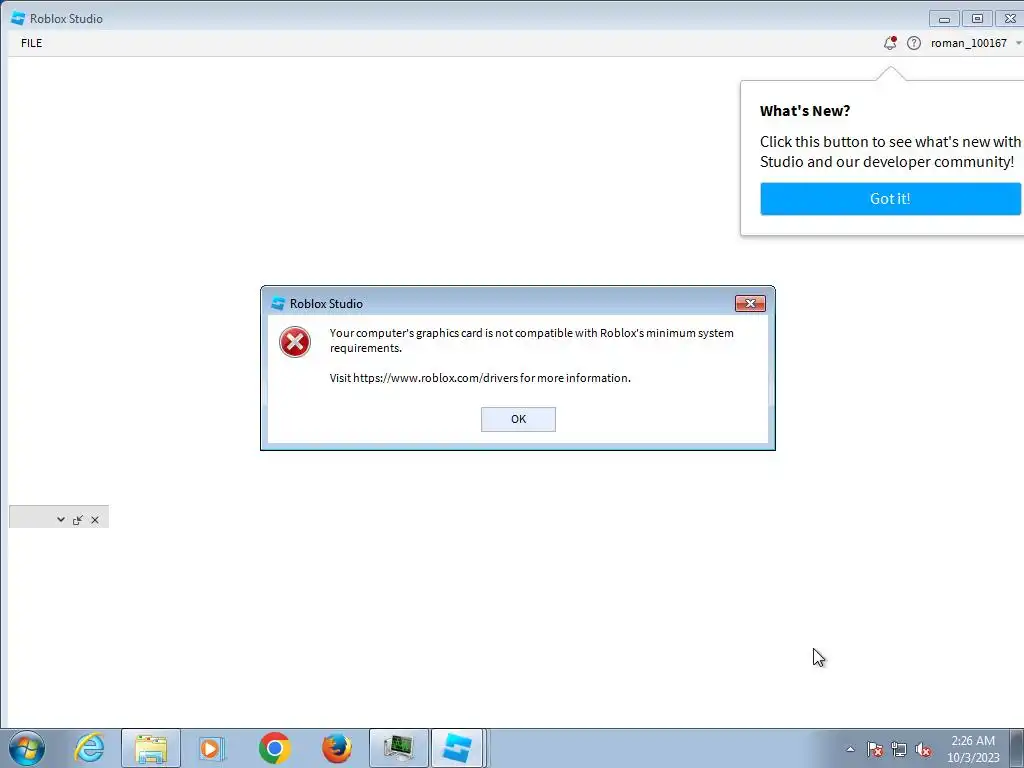Launch Firefox from the taskbar
This screenshot has height=768, width=1024.
[x=336, y=748]
